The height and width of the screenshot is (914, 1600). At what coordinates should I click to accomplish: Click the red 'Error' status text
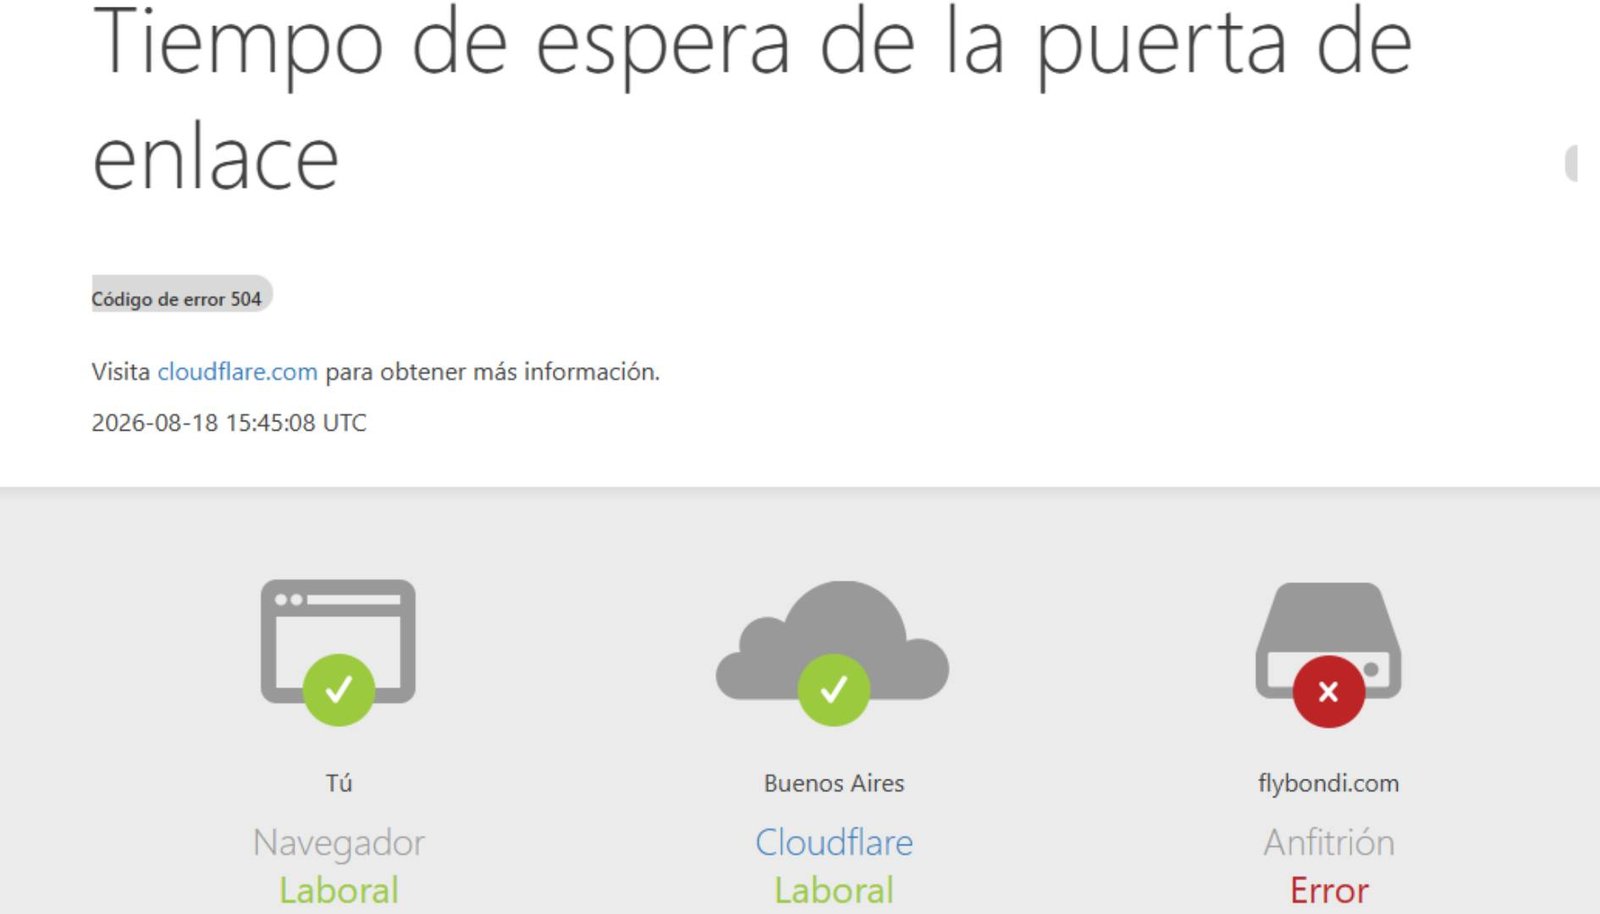tap(1329, 890)
